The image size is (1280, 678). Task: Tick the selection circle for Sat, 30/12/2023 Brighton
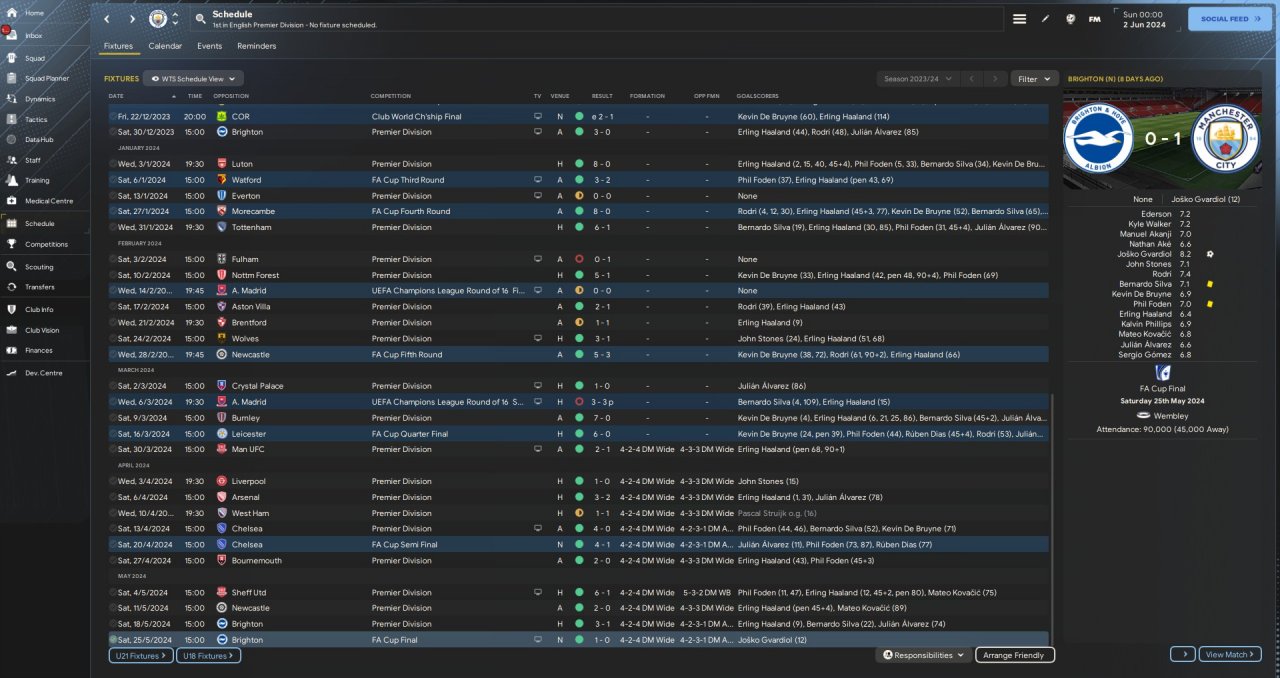pos(113,132)
